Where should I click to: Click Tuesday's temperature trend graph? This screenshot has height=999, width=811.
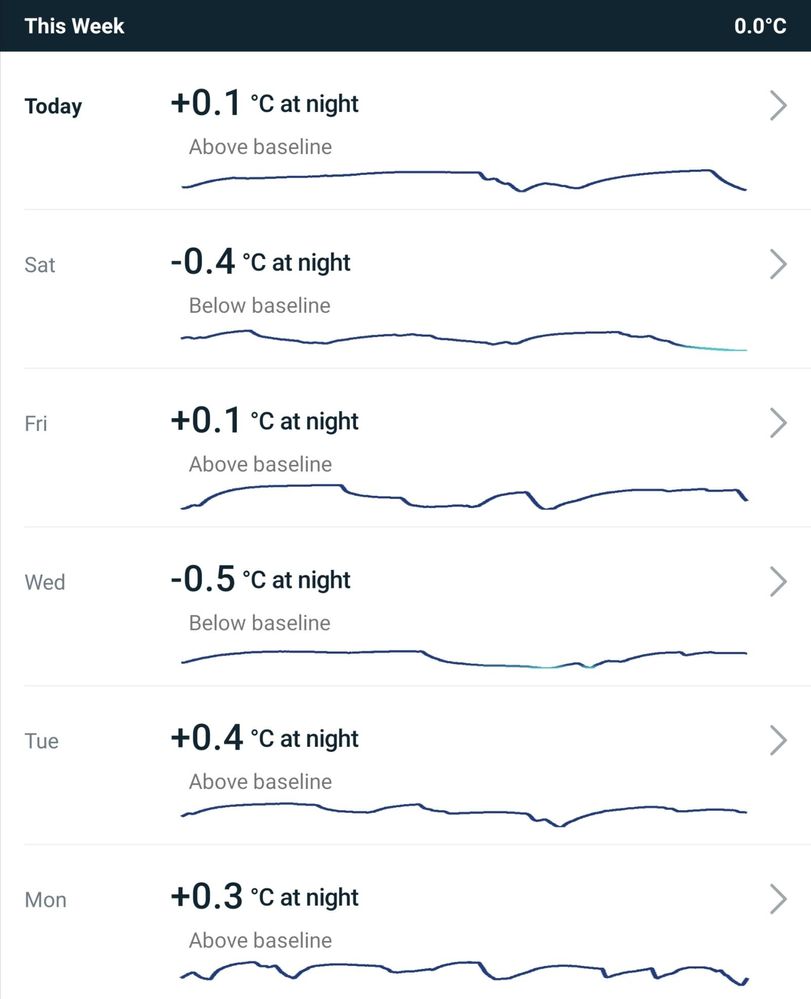(x=464, y=812)
